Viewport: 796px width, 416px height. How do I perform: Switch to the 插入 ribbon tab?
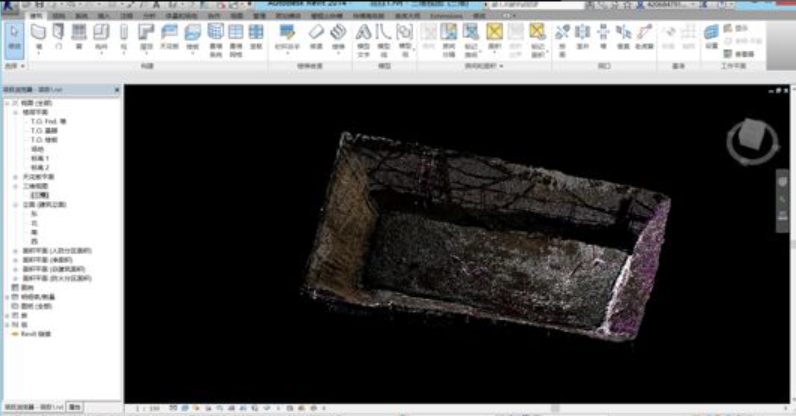point(104,16)
